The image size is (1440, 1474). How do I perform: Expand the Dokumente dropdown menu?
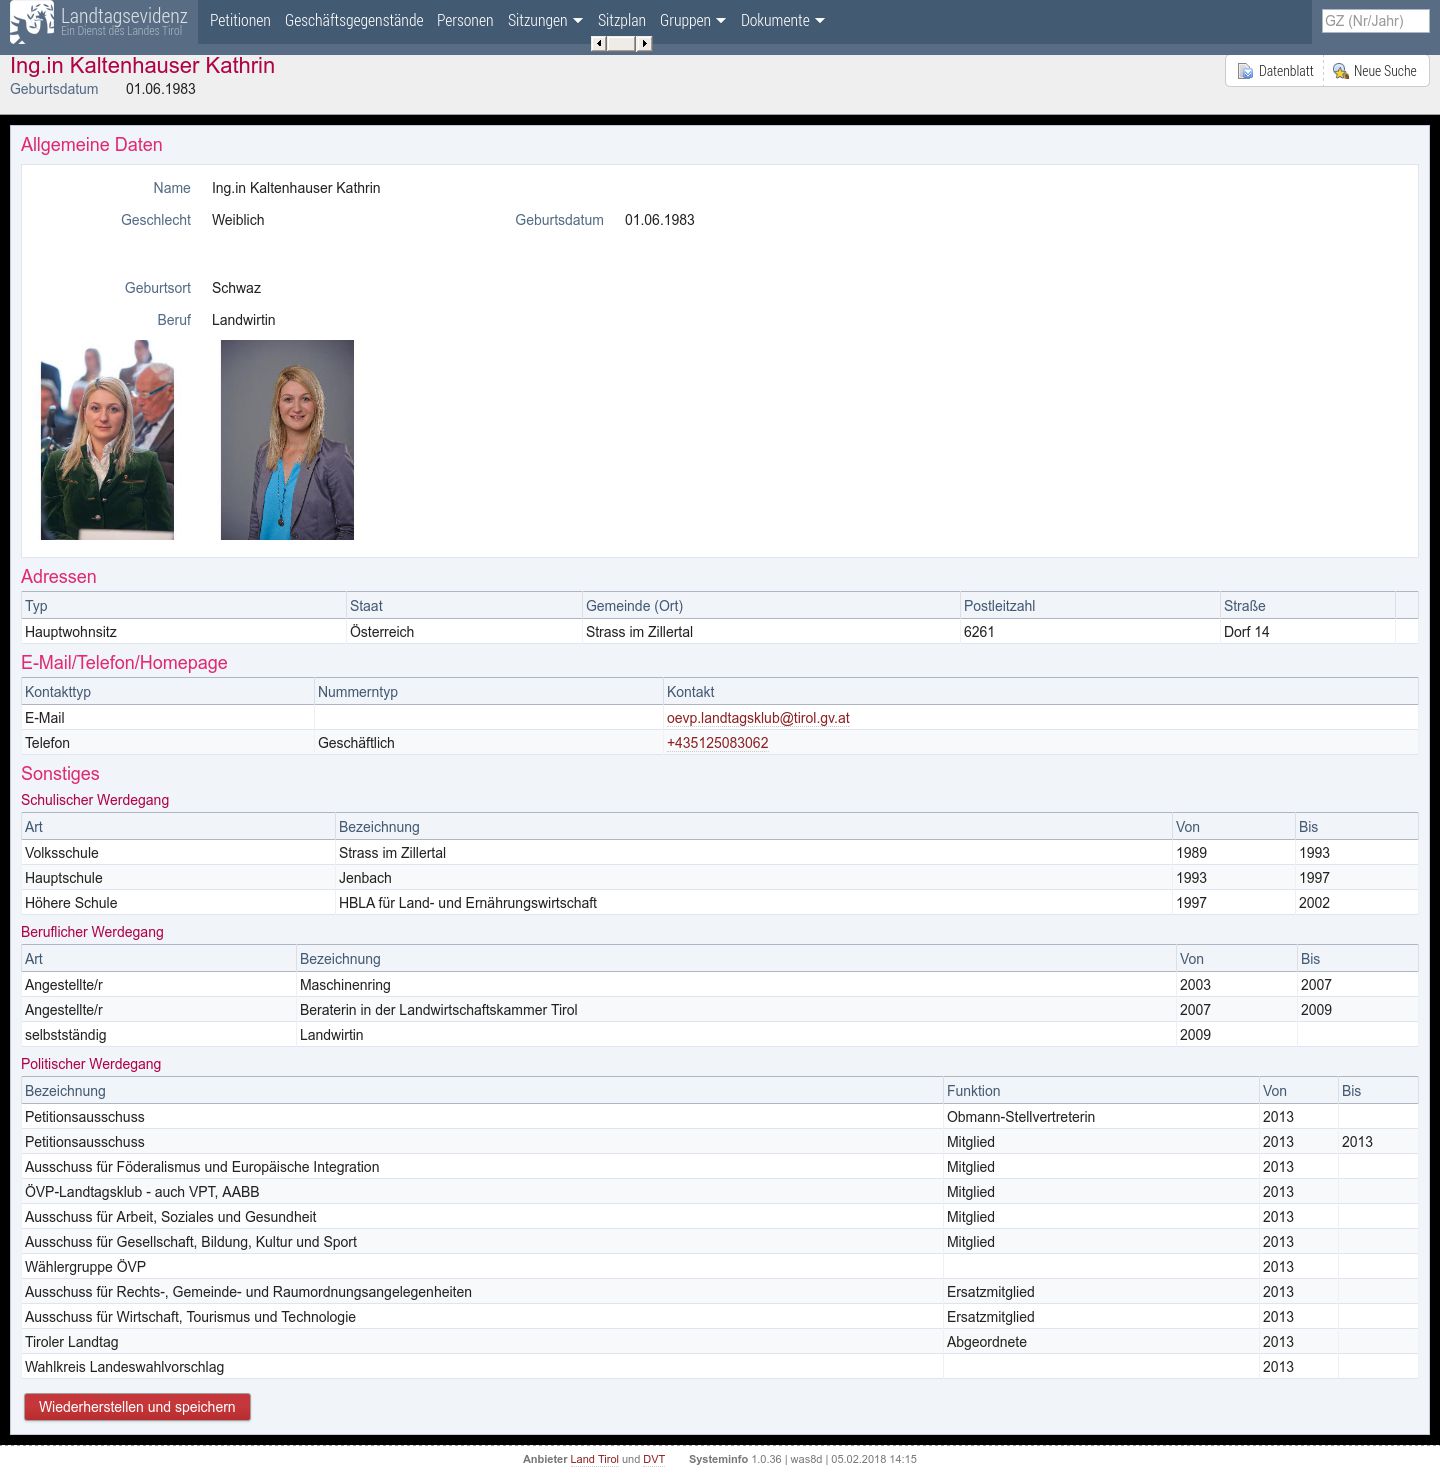coord(783,21)
